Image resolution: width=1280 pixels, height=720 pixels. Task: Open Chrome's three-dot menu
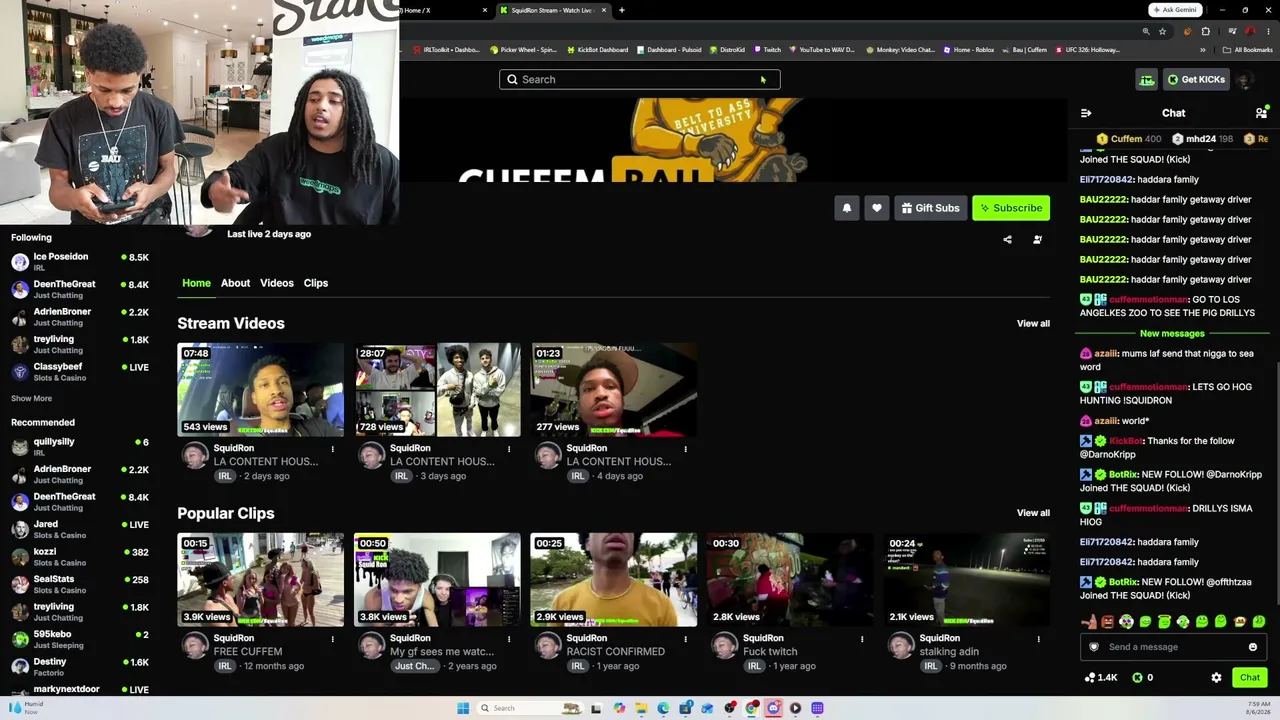(x=1267, y=32)
